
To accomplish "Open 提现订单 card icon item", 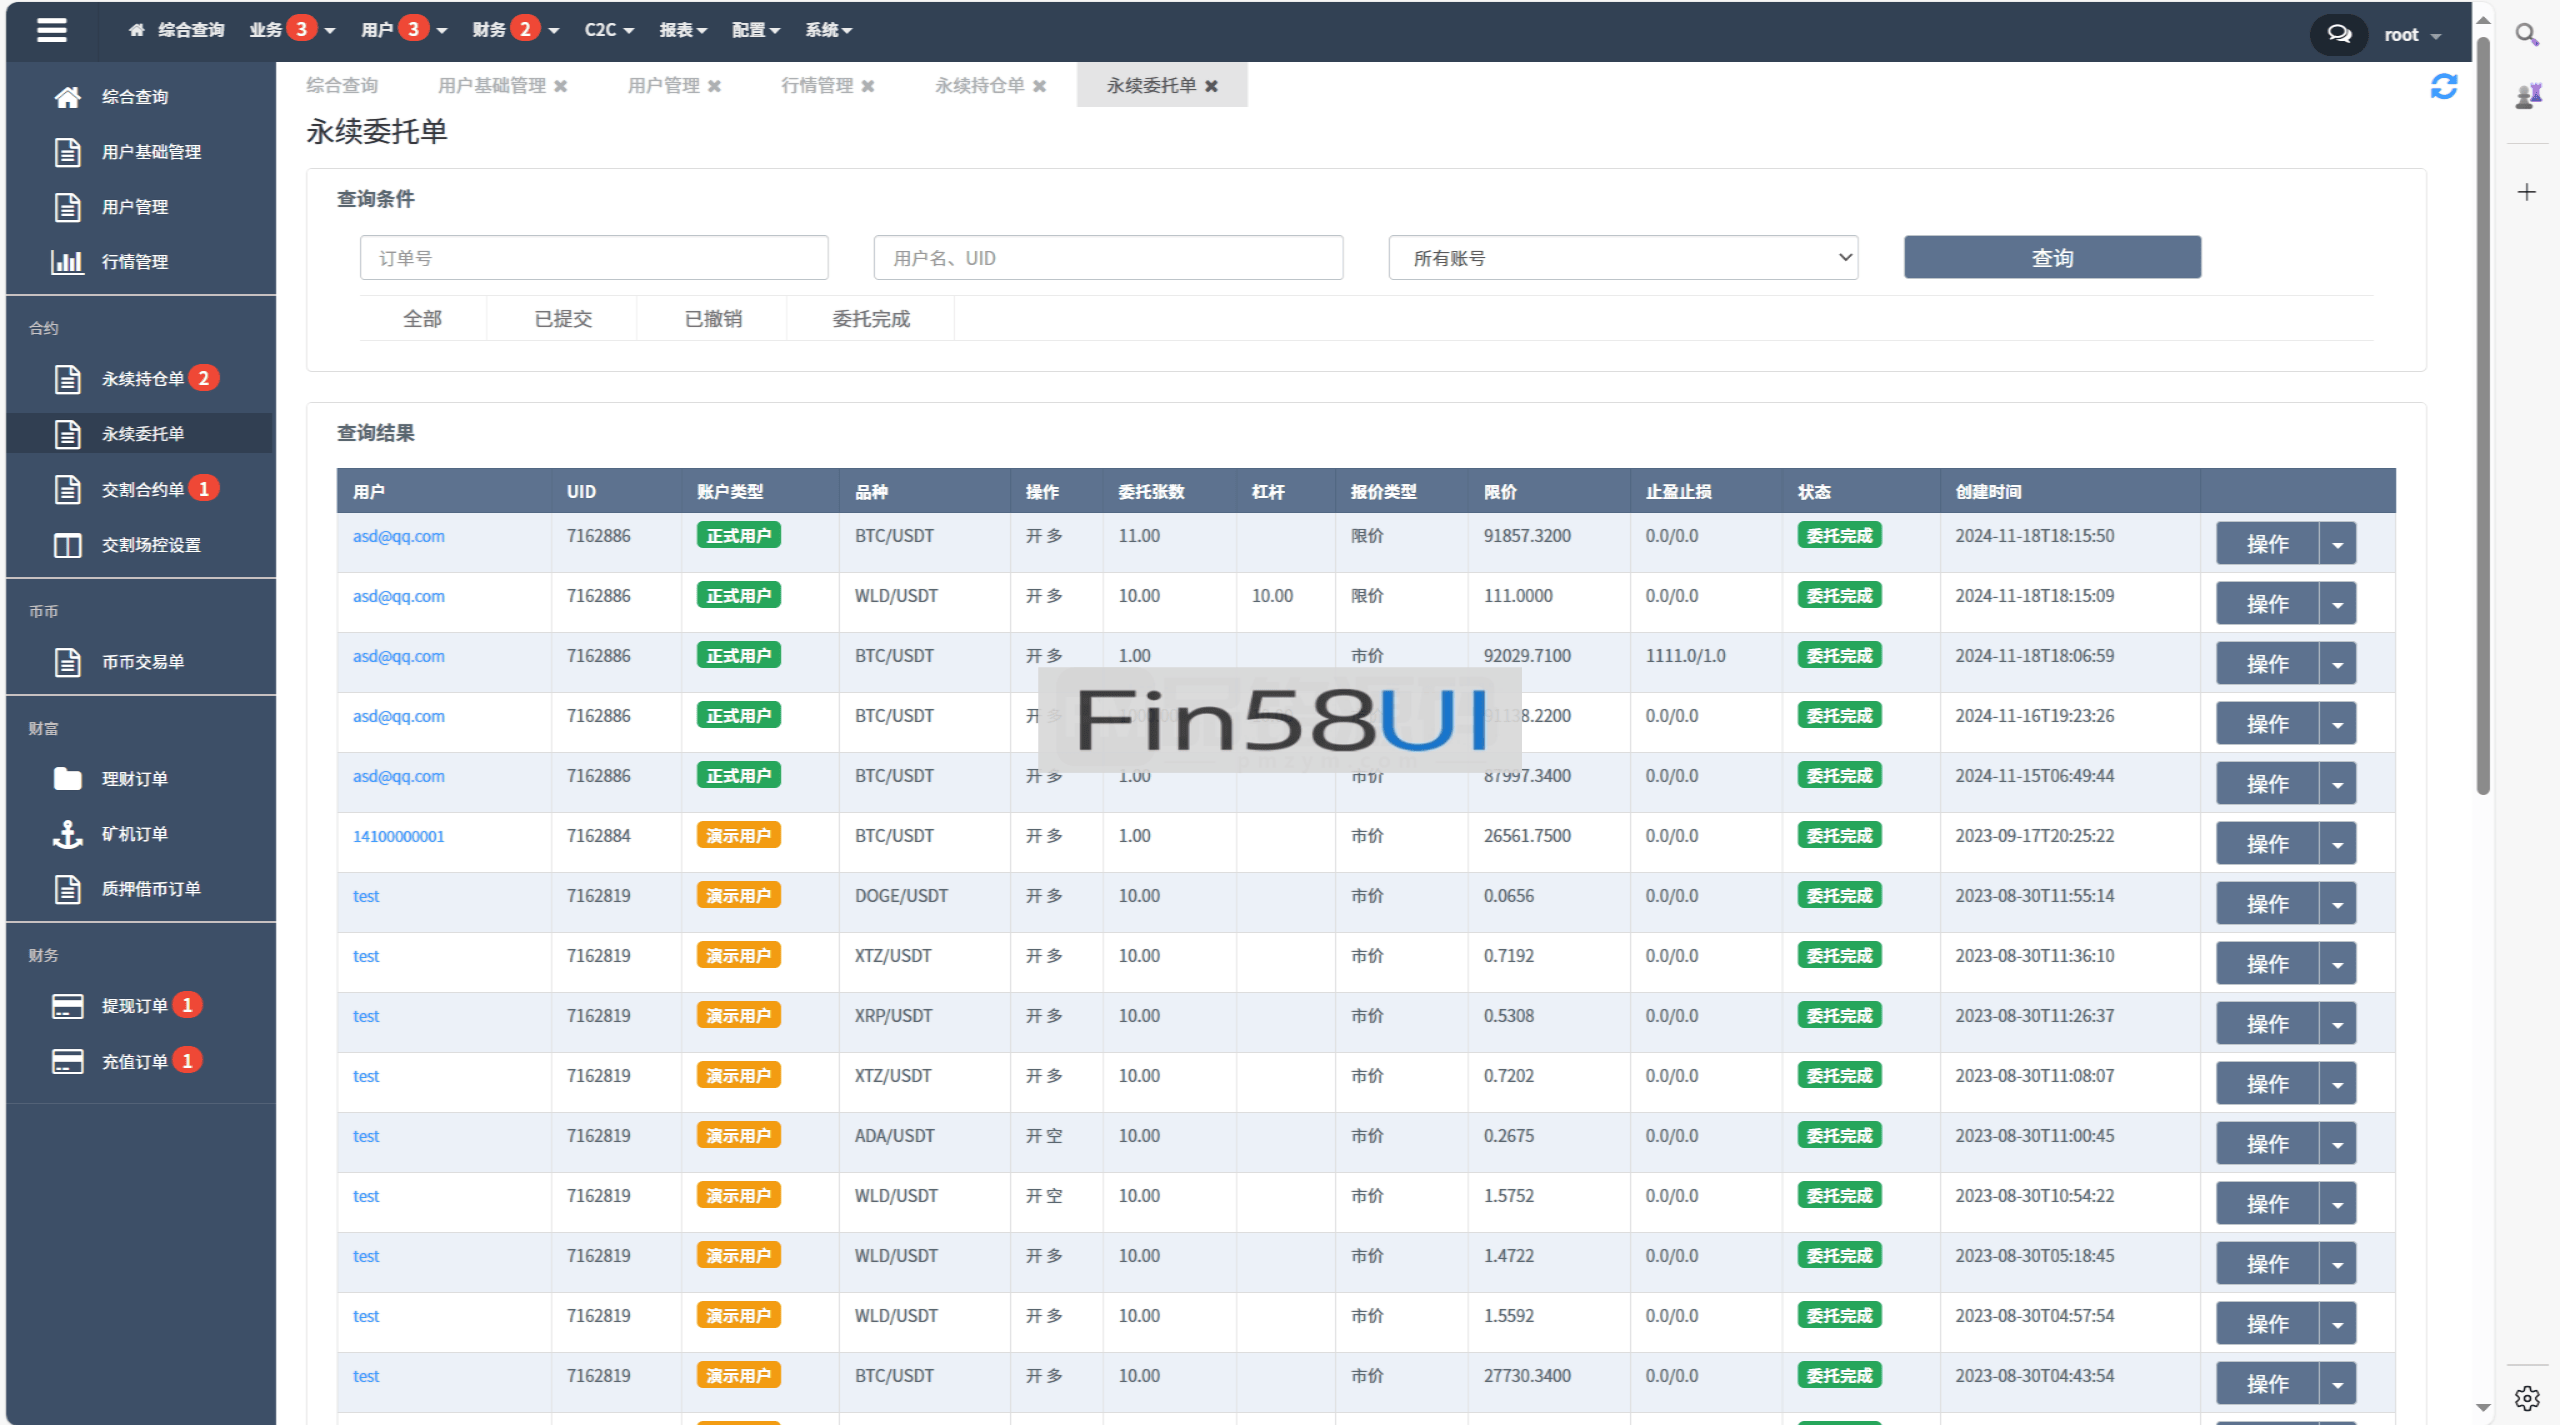I will [67, 1006].
